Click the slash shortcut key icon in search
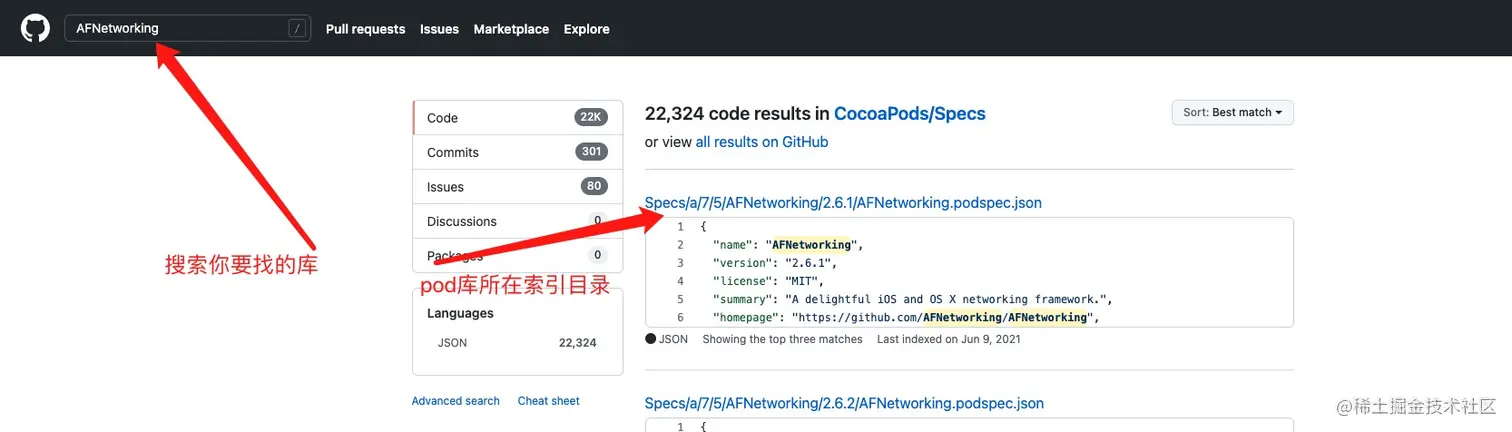The image size is (1512, 432). point(297,29)
